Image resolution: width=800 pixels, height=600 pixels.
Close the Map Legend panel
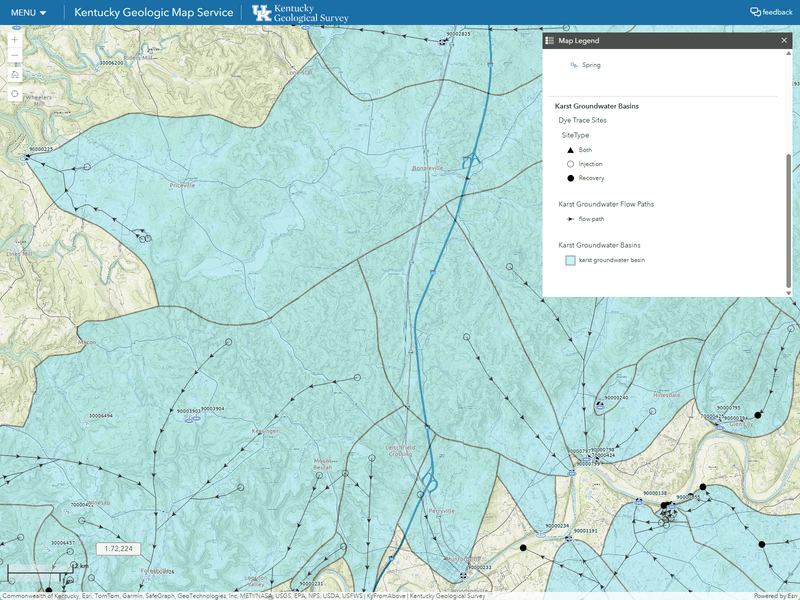[x=784, y=40]
